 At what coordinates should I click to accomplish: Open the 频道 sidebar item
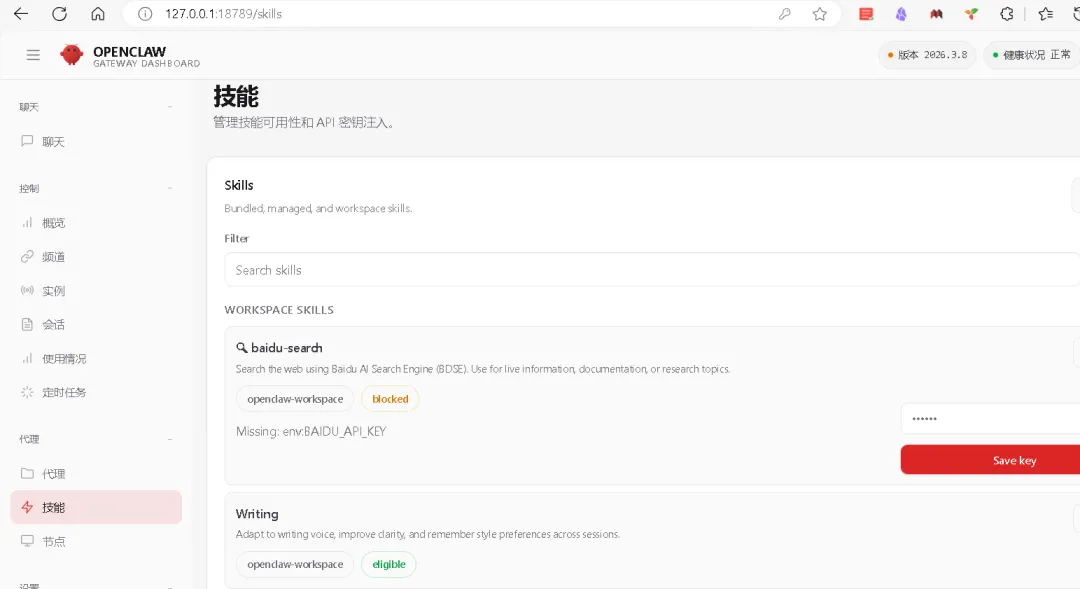53,257
